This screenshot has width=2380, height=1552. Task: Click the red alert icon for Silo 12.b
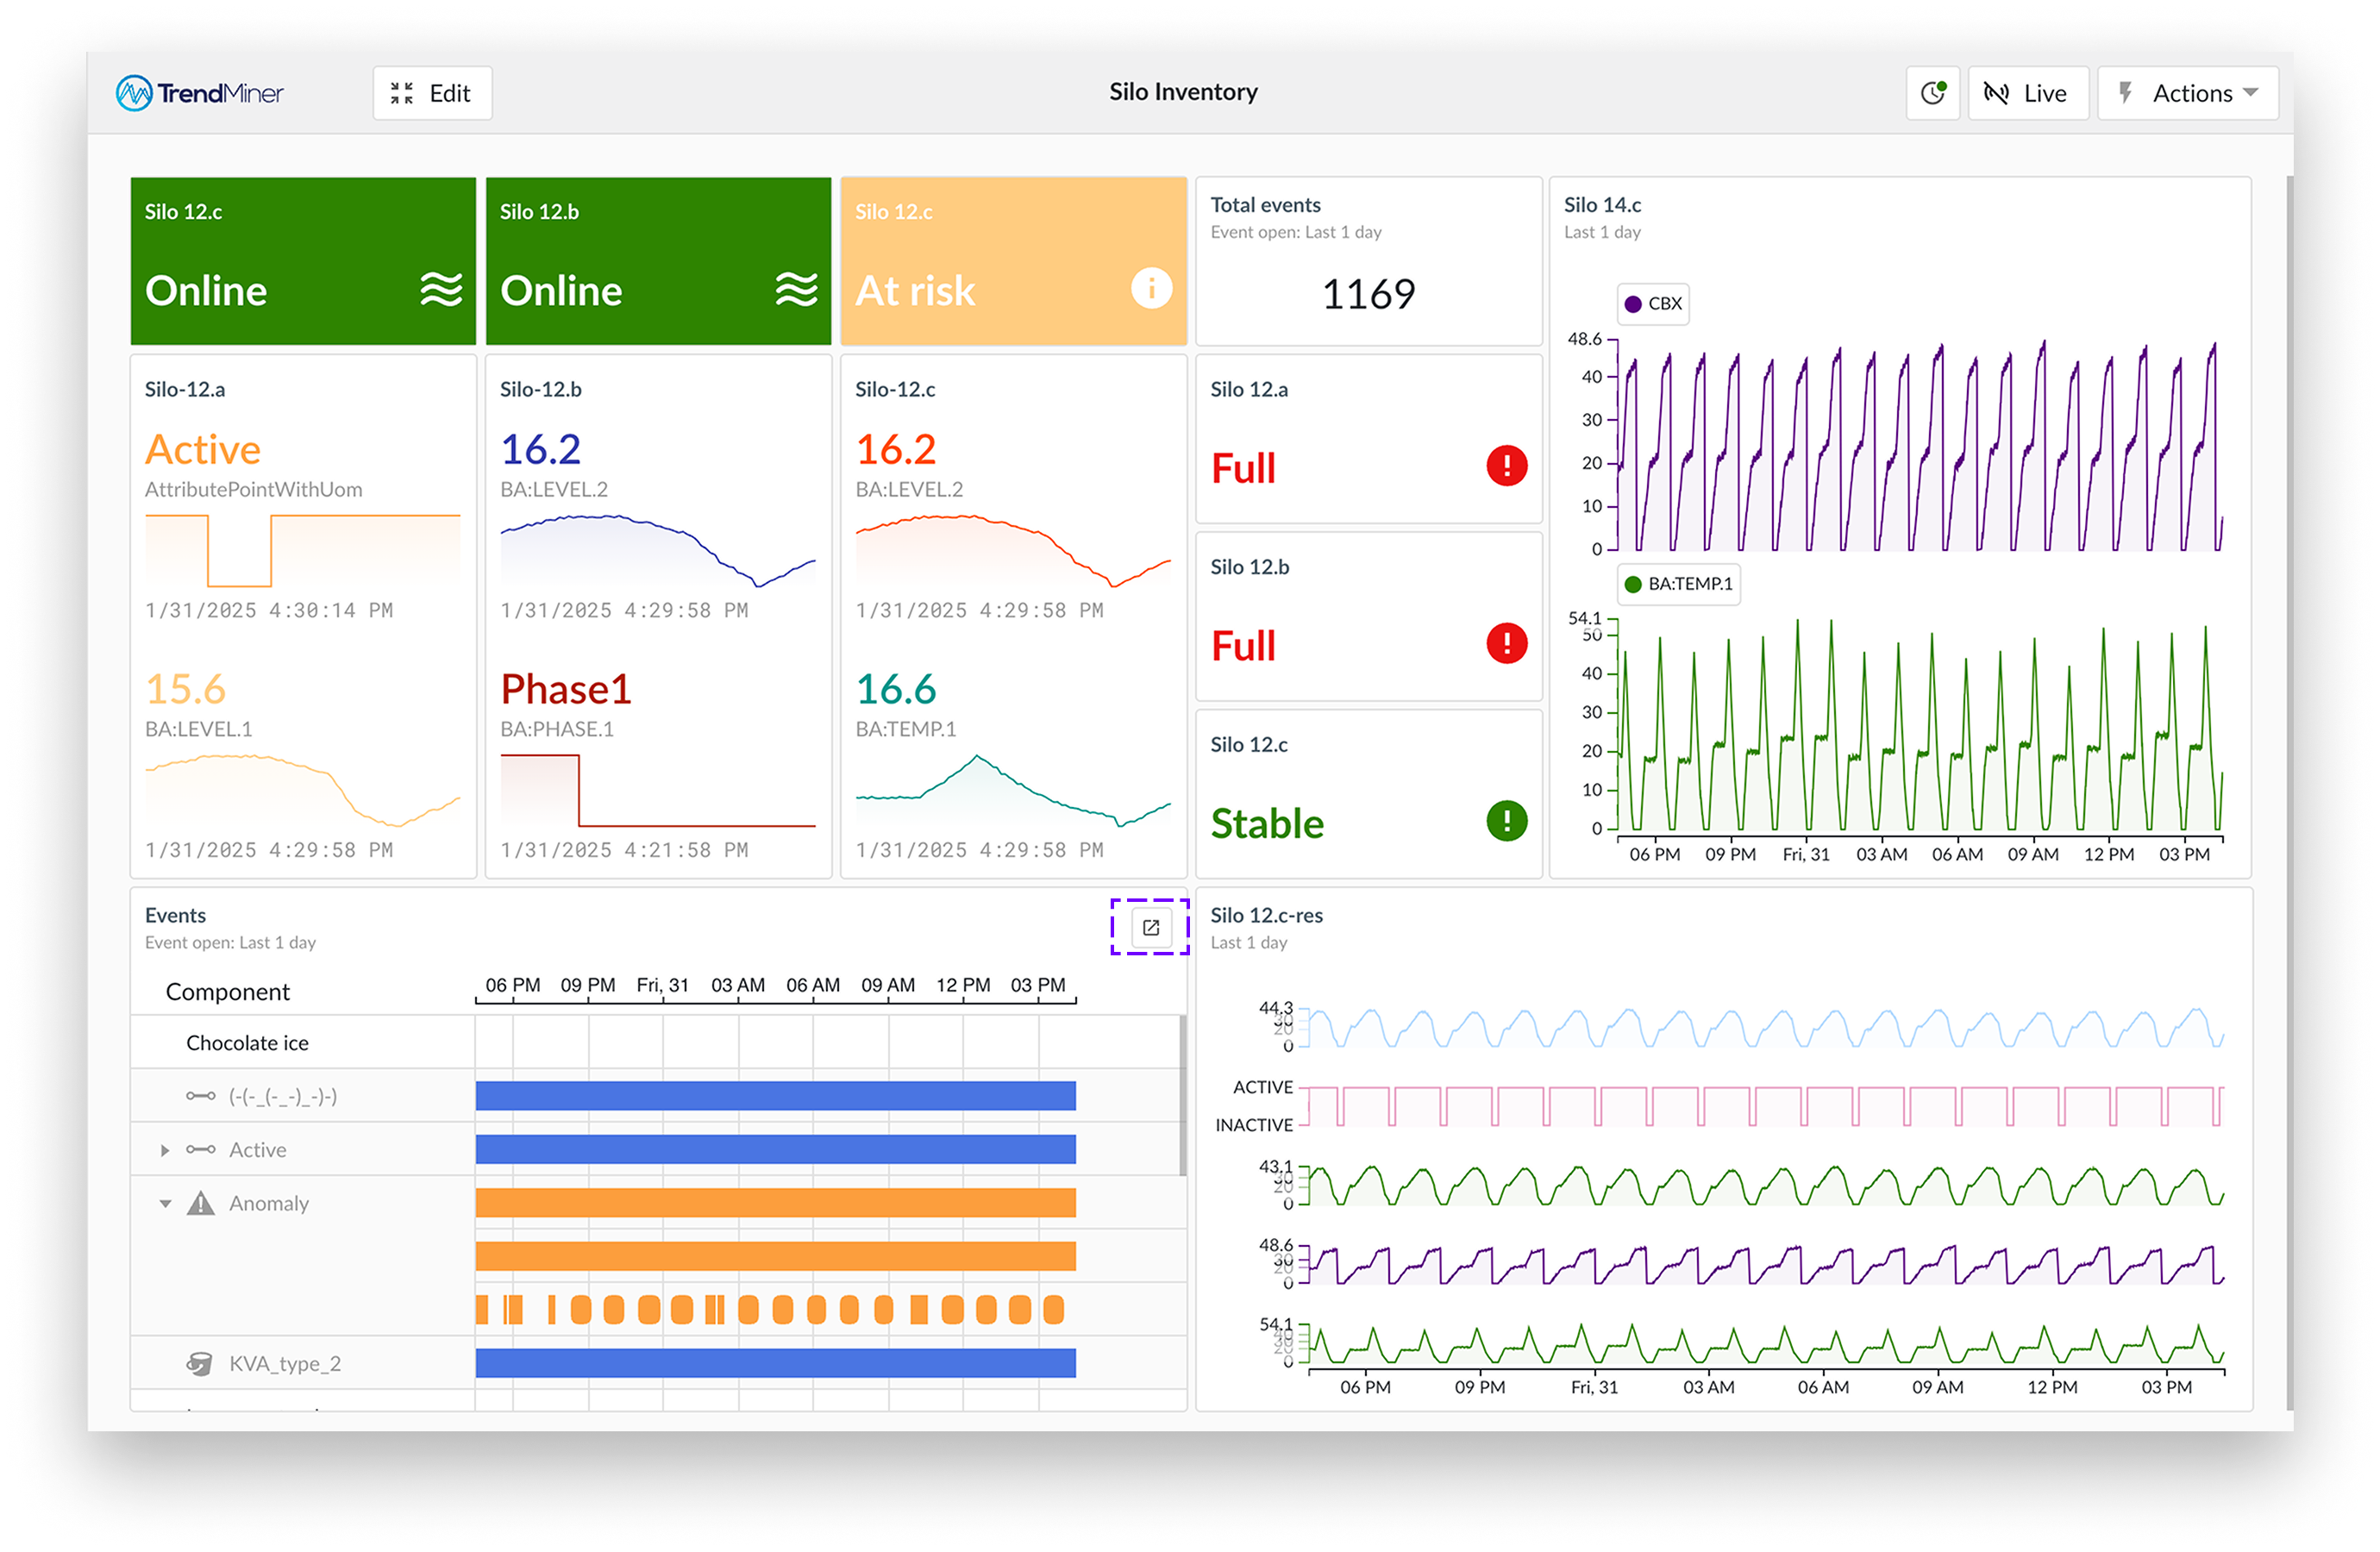click(1505, 643)
